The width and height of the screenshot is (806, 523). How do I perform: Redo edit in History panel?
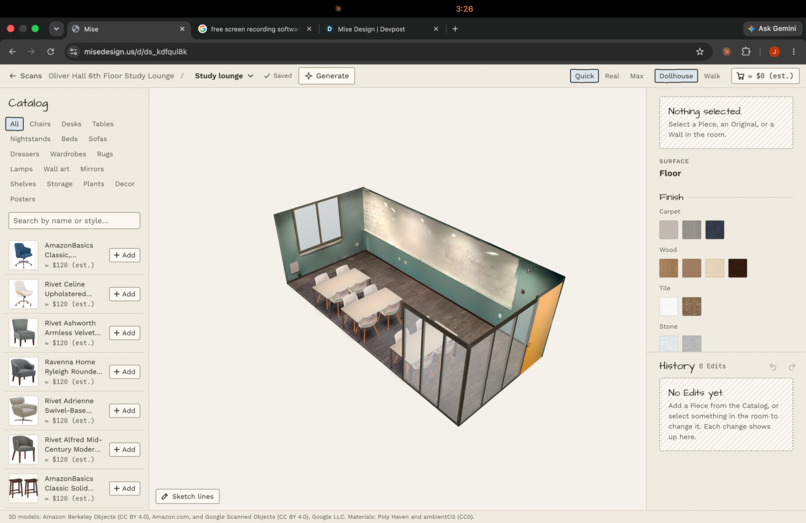click(x=792, y=366)
